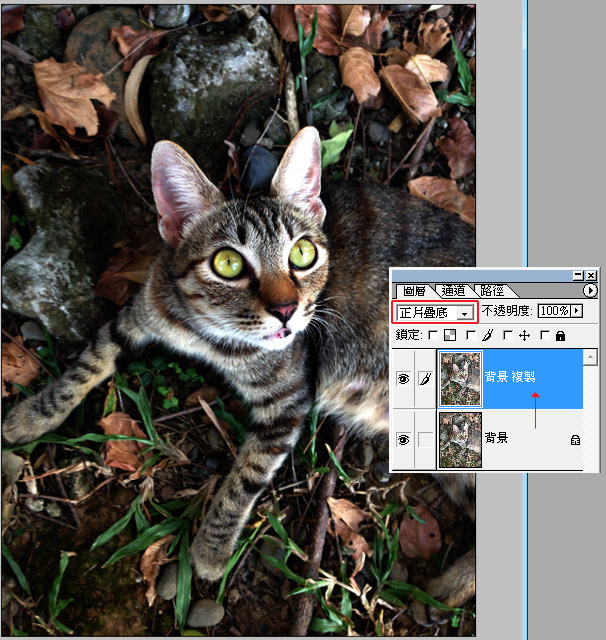606x640 pixels.
Task: Switch to the 通道 (Channels) tab
Action: coord(453,291)
